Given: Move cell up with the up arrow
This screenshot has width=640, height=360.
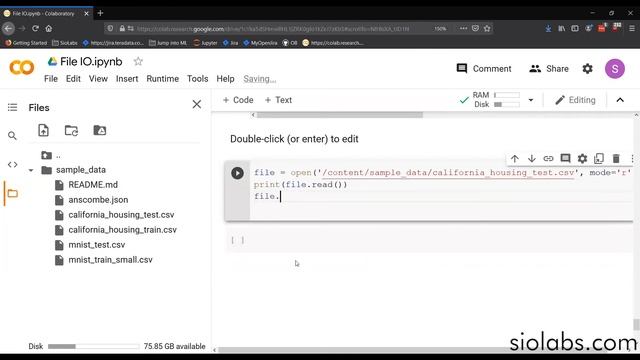Looking at the screenshot, I should [514, 158].
